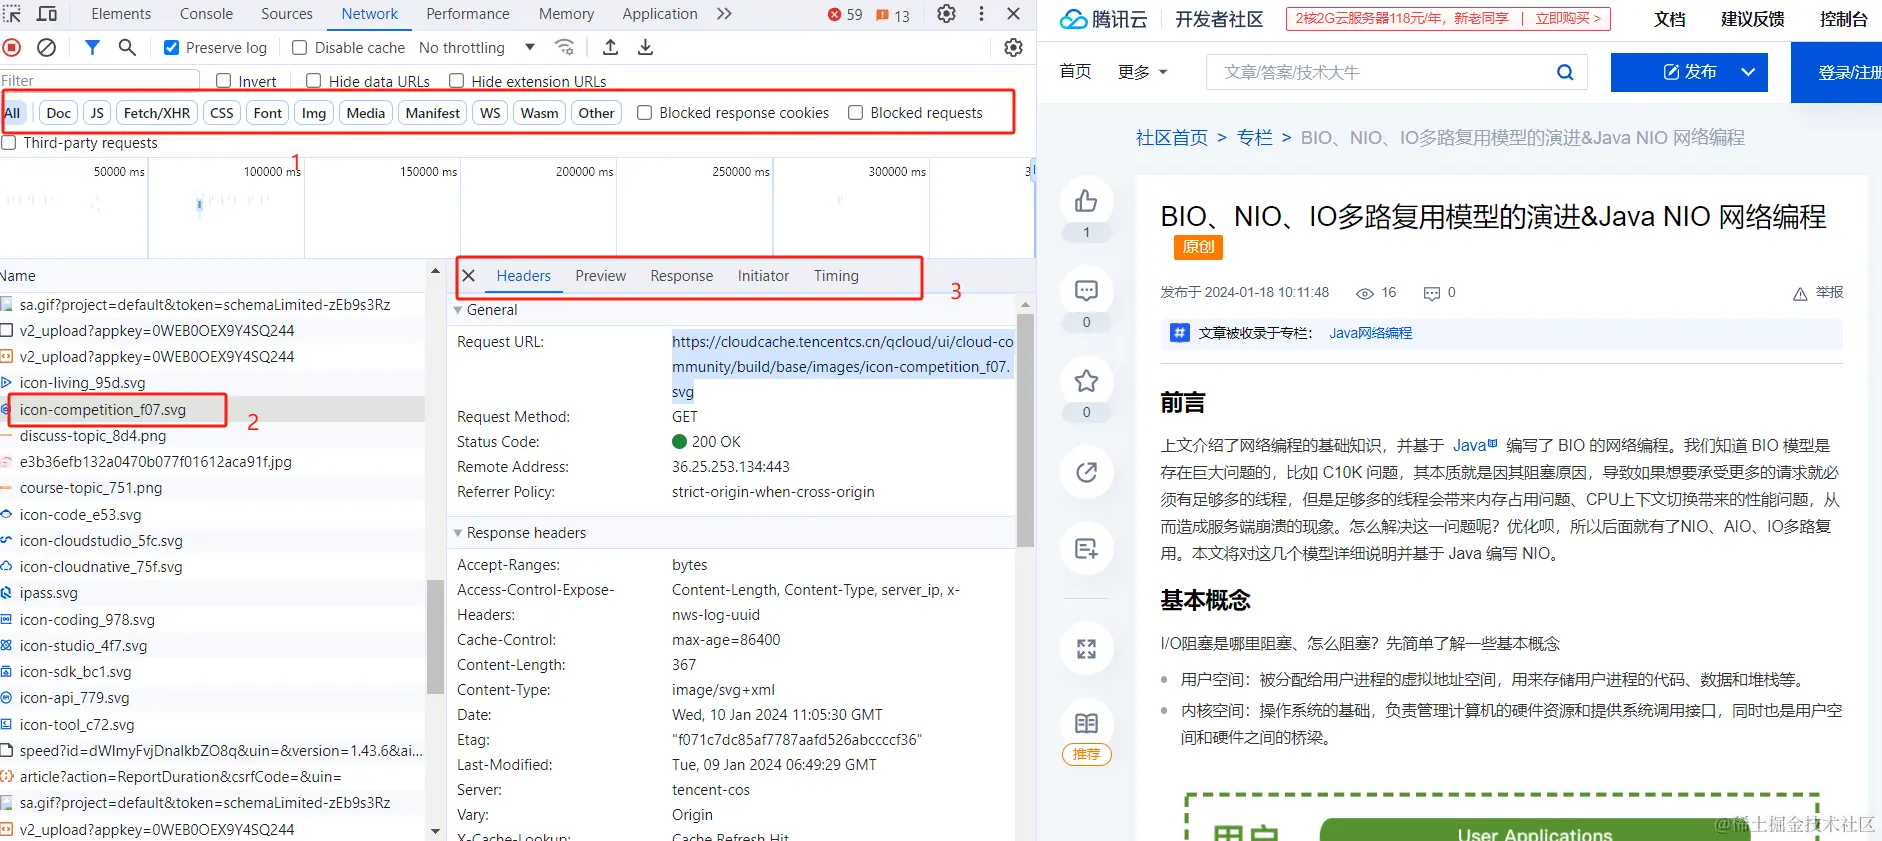Open the No throttling dropdown
1882x841 pixels.
tap(477, 47)
